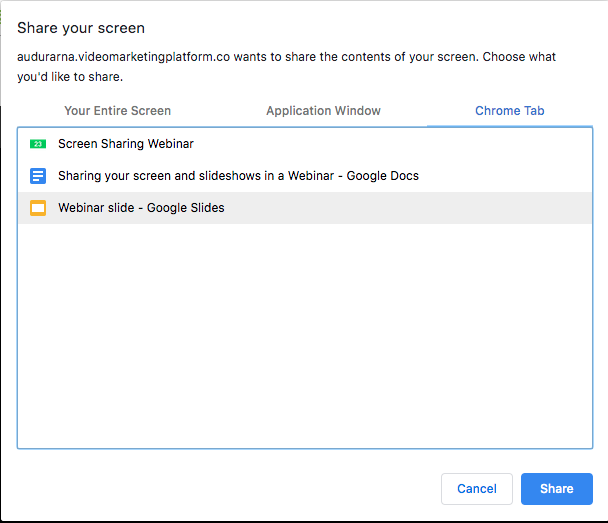The width and height of the screenshot is (608, 523).
Task: Click the empty area of the tab list
Action: coord(305,336)
